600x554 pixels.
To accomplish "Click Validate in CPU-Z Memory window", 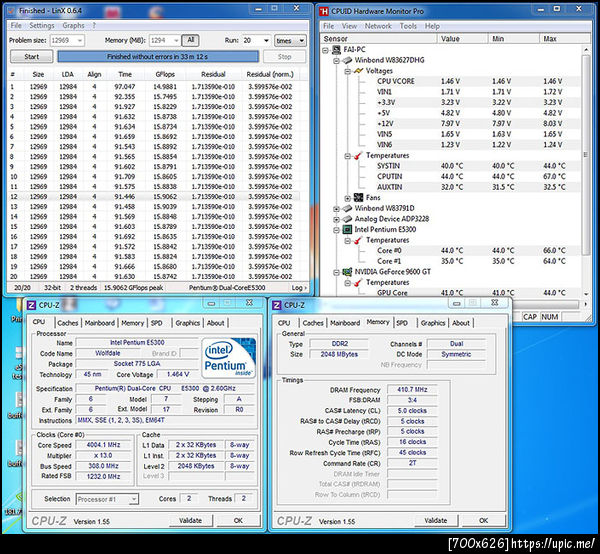I will [435, 520].
